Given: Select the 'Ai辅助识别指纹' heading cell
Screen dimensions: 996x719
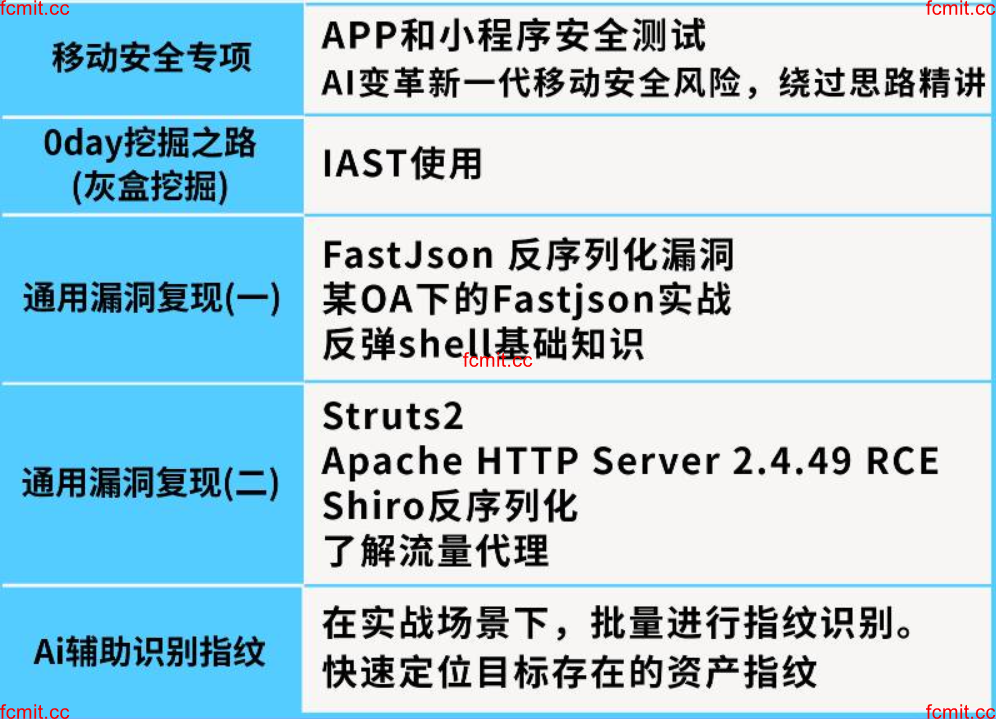Looking at the screenshot, I should pos(150,652).
